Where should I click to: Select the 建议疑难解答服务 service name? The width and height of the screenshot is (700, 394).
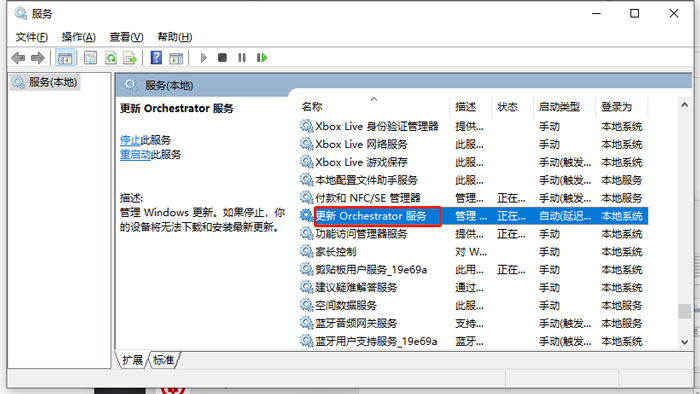coord(356,287)
